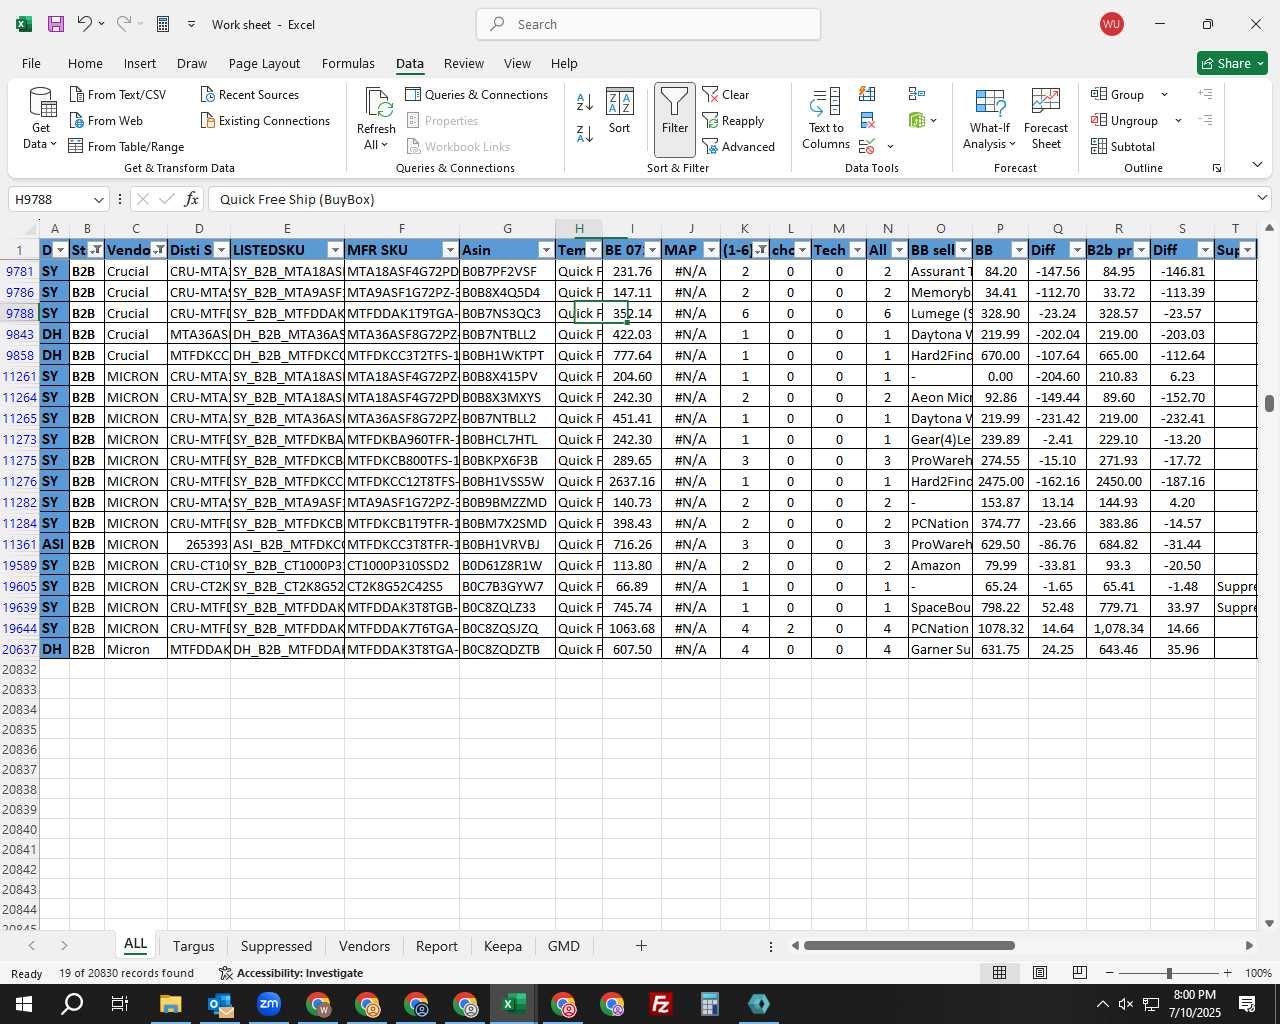Open Outline dialog launcher

click(1217, 168)
